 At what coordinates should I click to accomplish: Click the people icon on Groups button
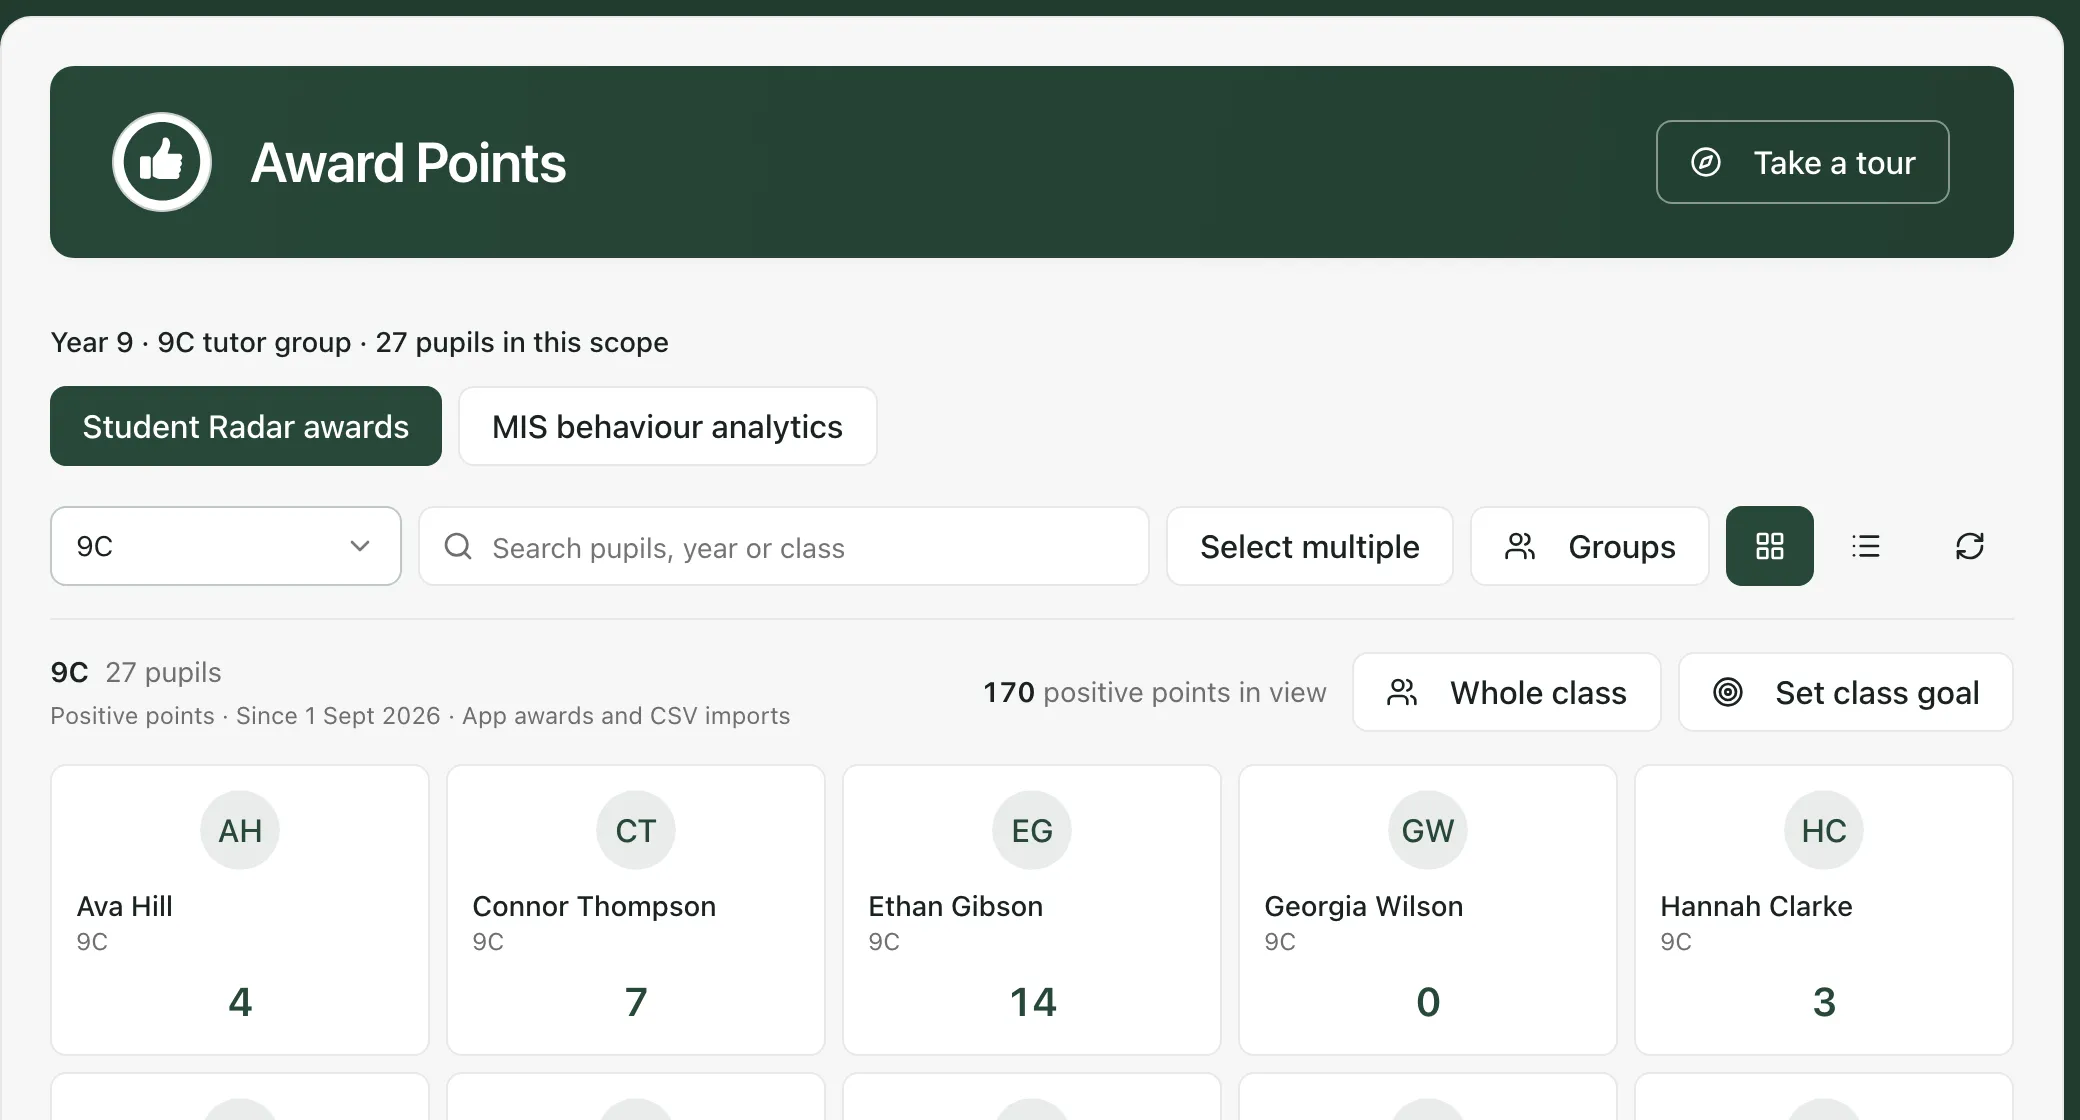tap(1520, 546)
